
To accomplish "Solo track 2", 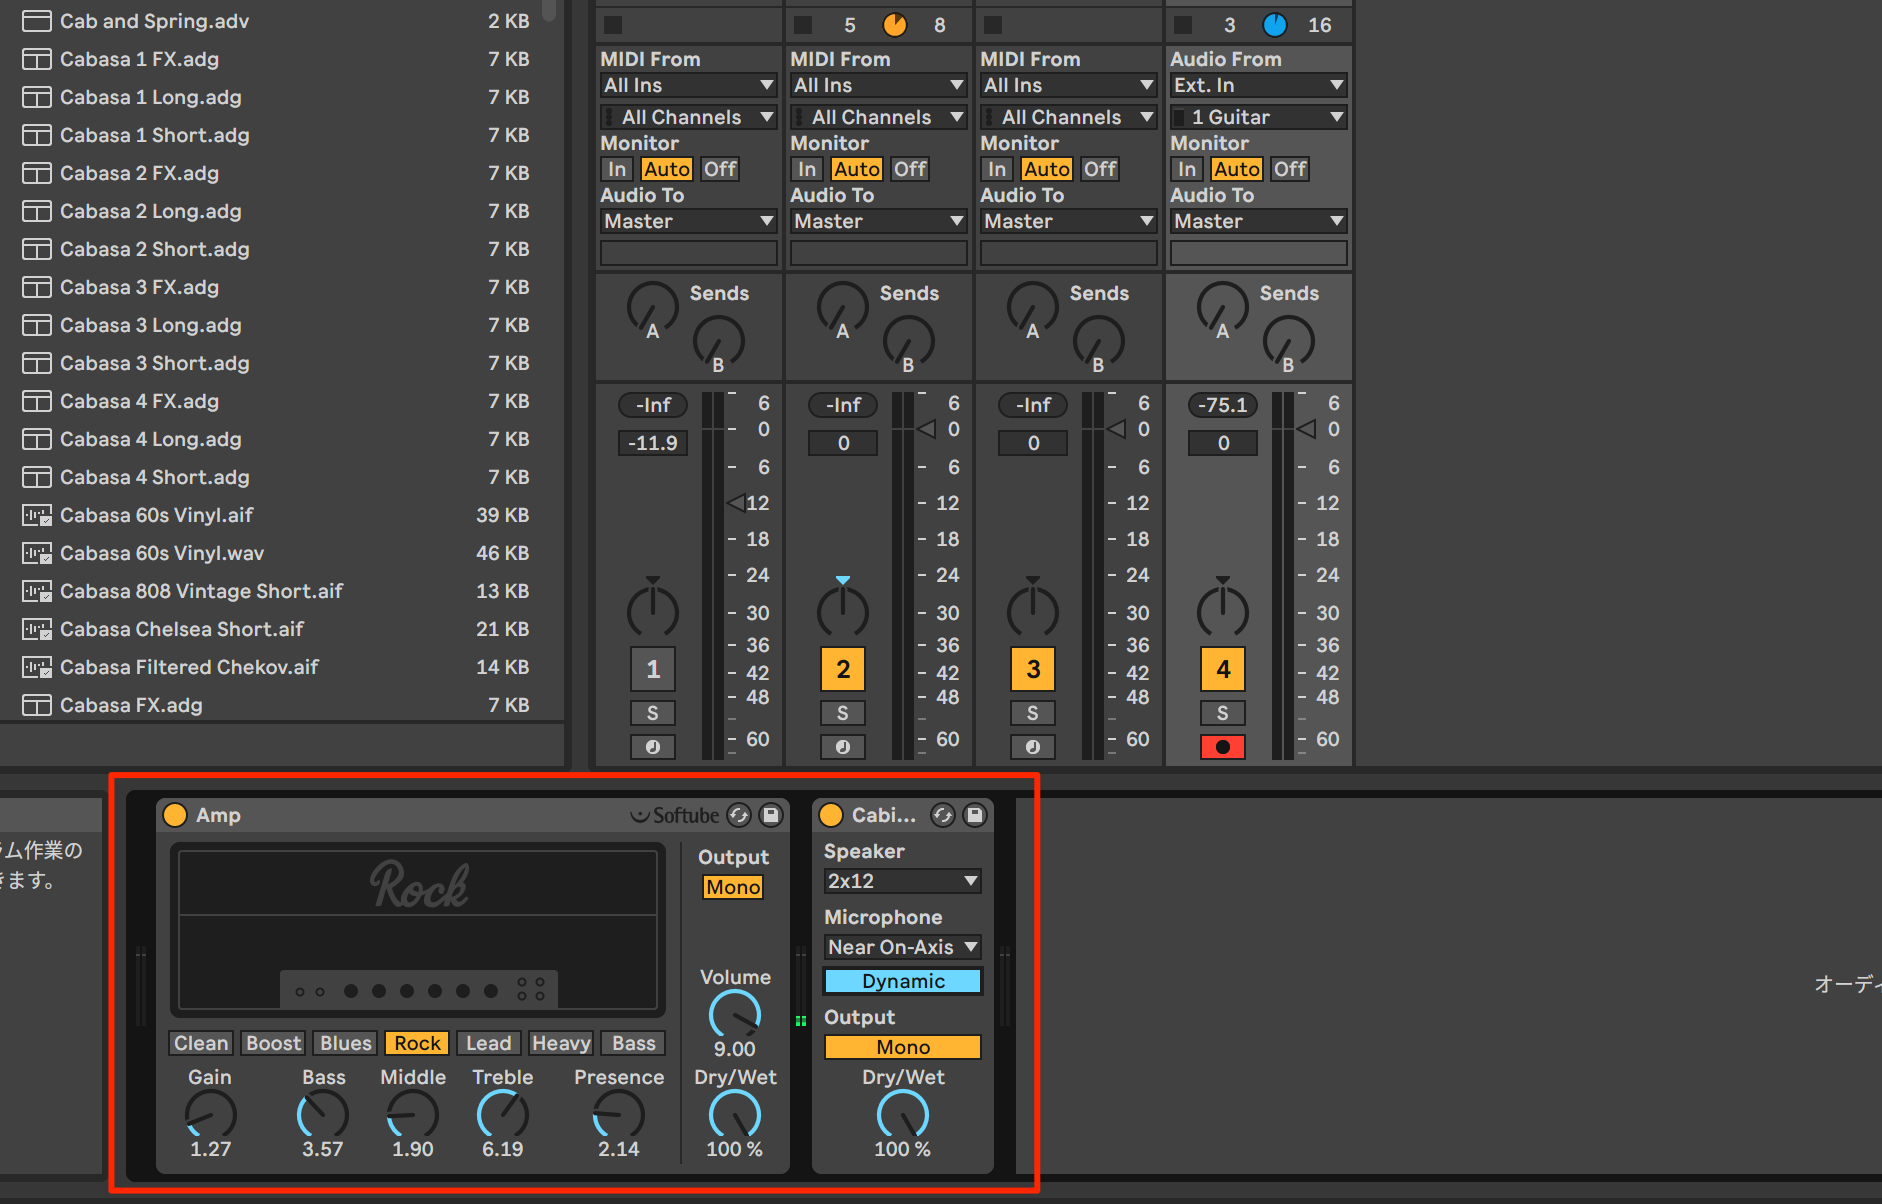I will click(x=843, y=713).
